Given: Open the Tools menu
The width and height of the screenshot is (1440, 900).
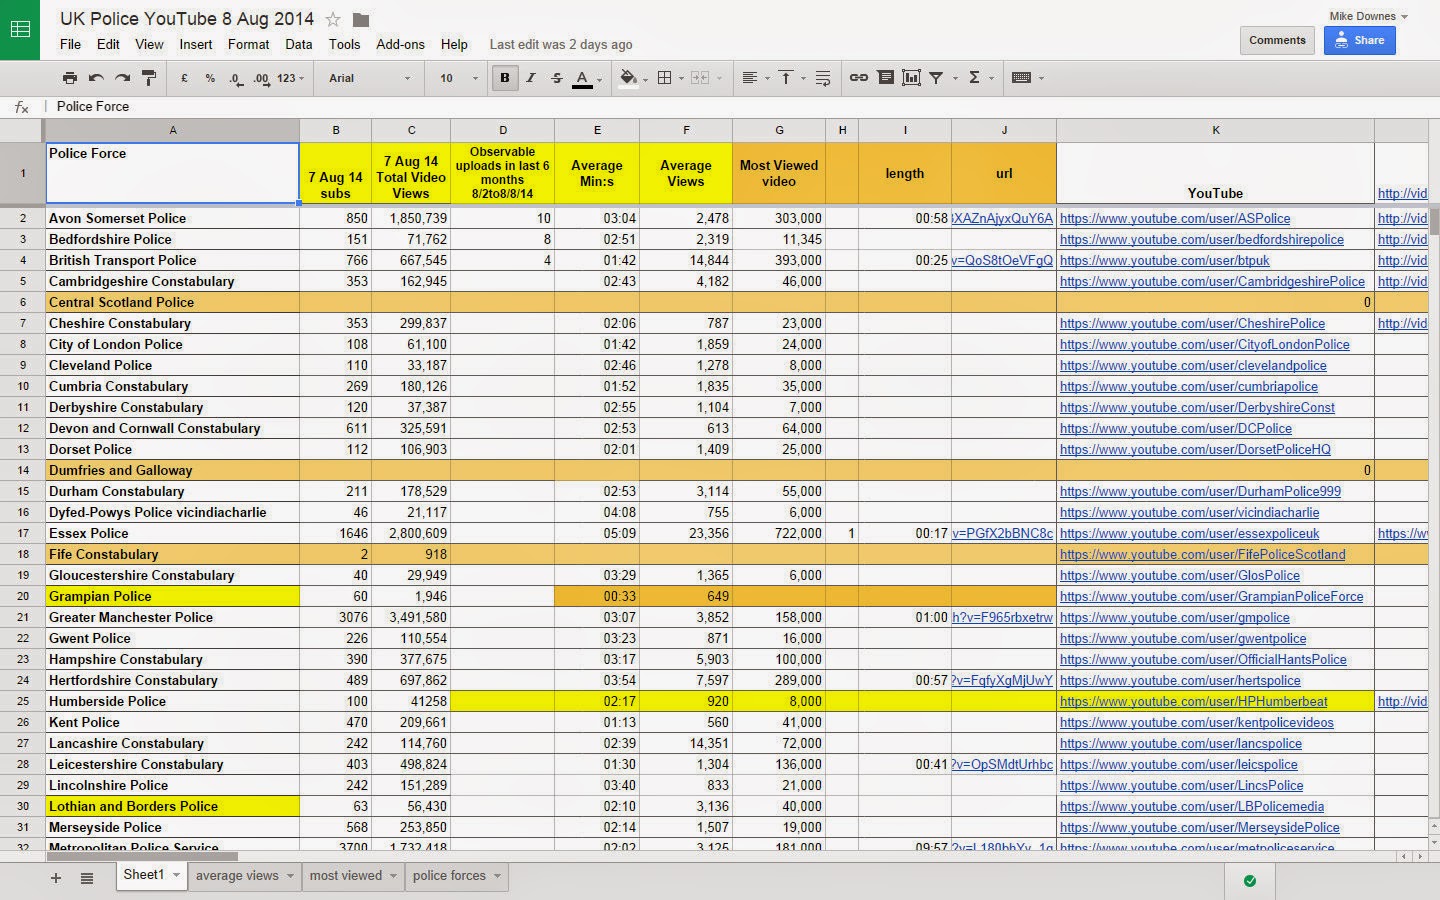Looking at the screenshot, I should coord(344,44).
